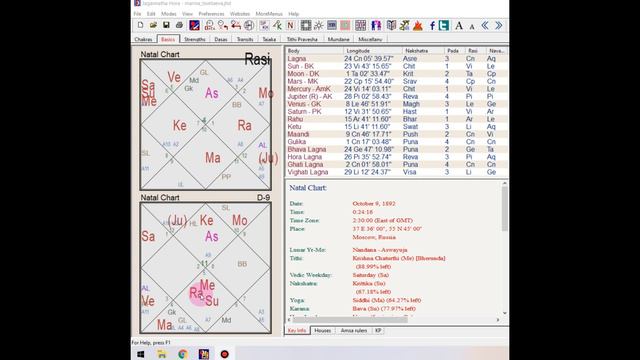The height and width of the screenshot is (360, 640).
Task: Switch to the Mundane tab
Action: pos(338,39)
